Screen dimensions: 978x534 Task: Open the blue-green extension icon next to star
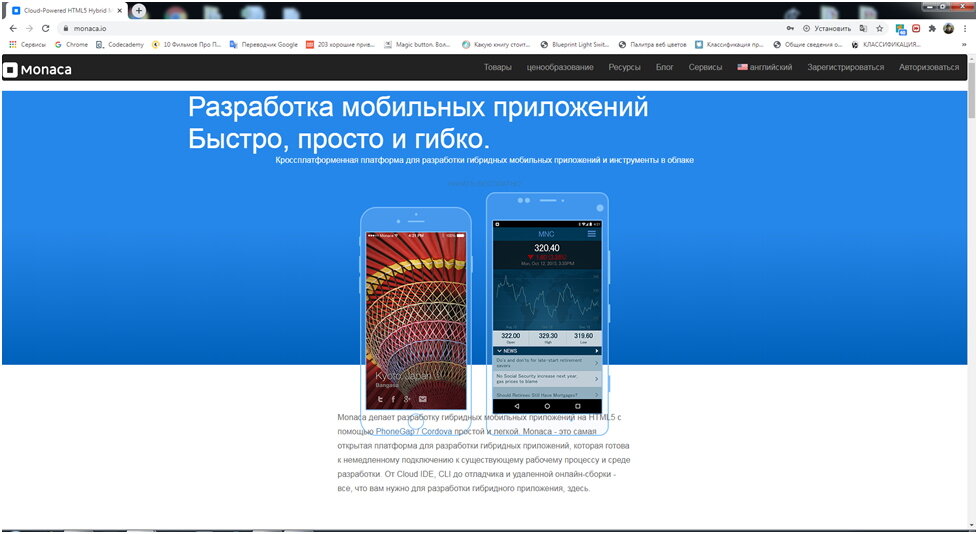click(901, 29)
